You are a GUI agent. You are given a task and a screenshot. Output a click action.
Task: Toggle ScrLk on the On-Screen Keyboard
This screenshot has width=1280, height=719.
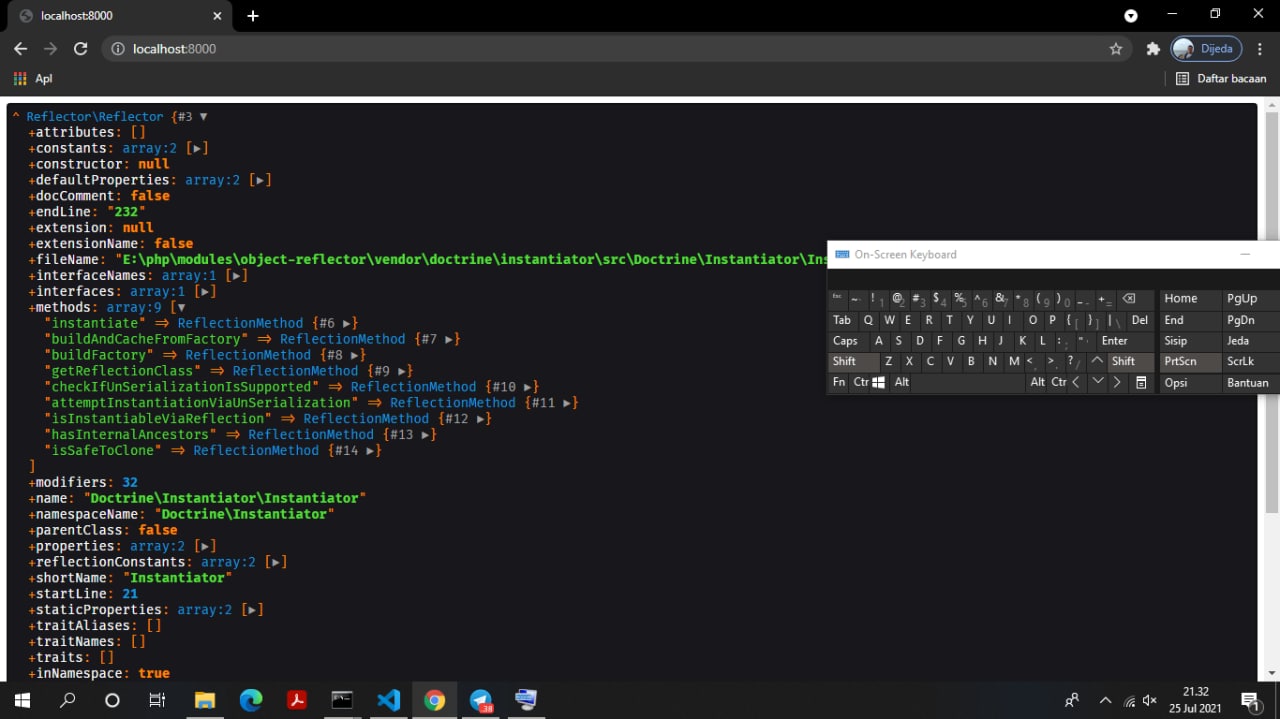1243,361
